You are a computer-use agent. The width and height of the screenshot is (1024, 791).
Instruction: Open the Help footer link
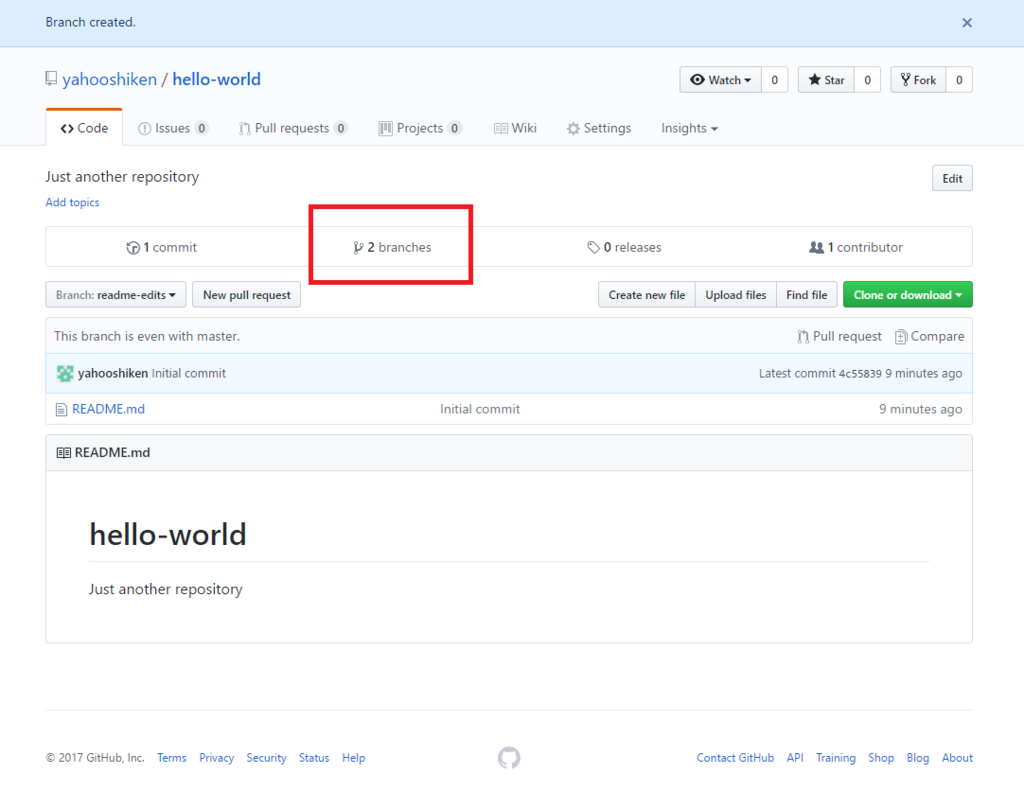(x=353, y=758)
